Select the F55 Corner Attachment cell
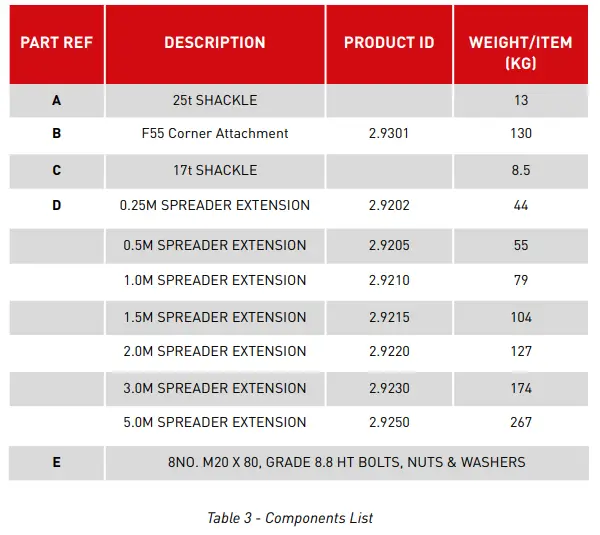The image size is (600, 535). tap(215, 133)
